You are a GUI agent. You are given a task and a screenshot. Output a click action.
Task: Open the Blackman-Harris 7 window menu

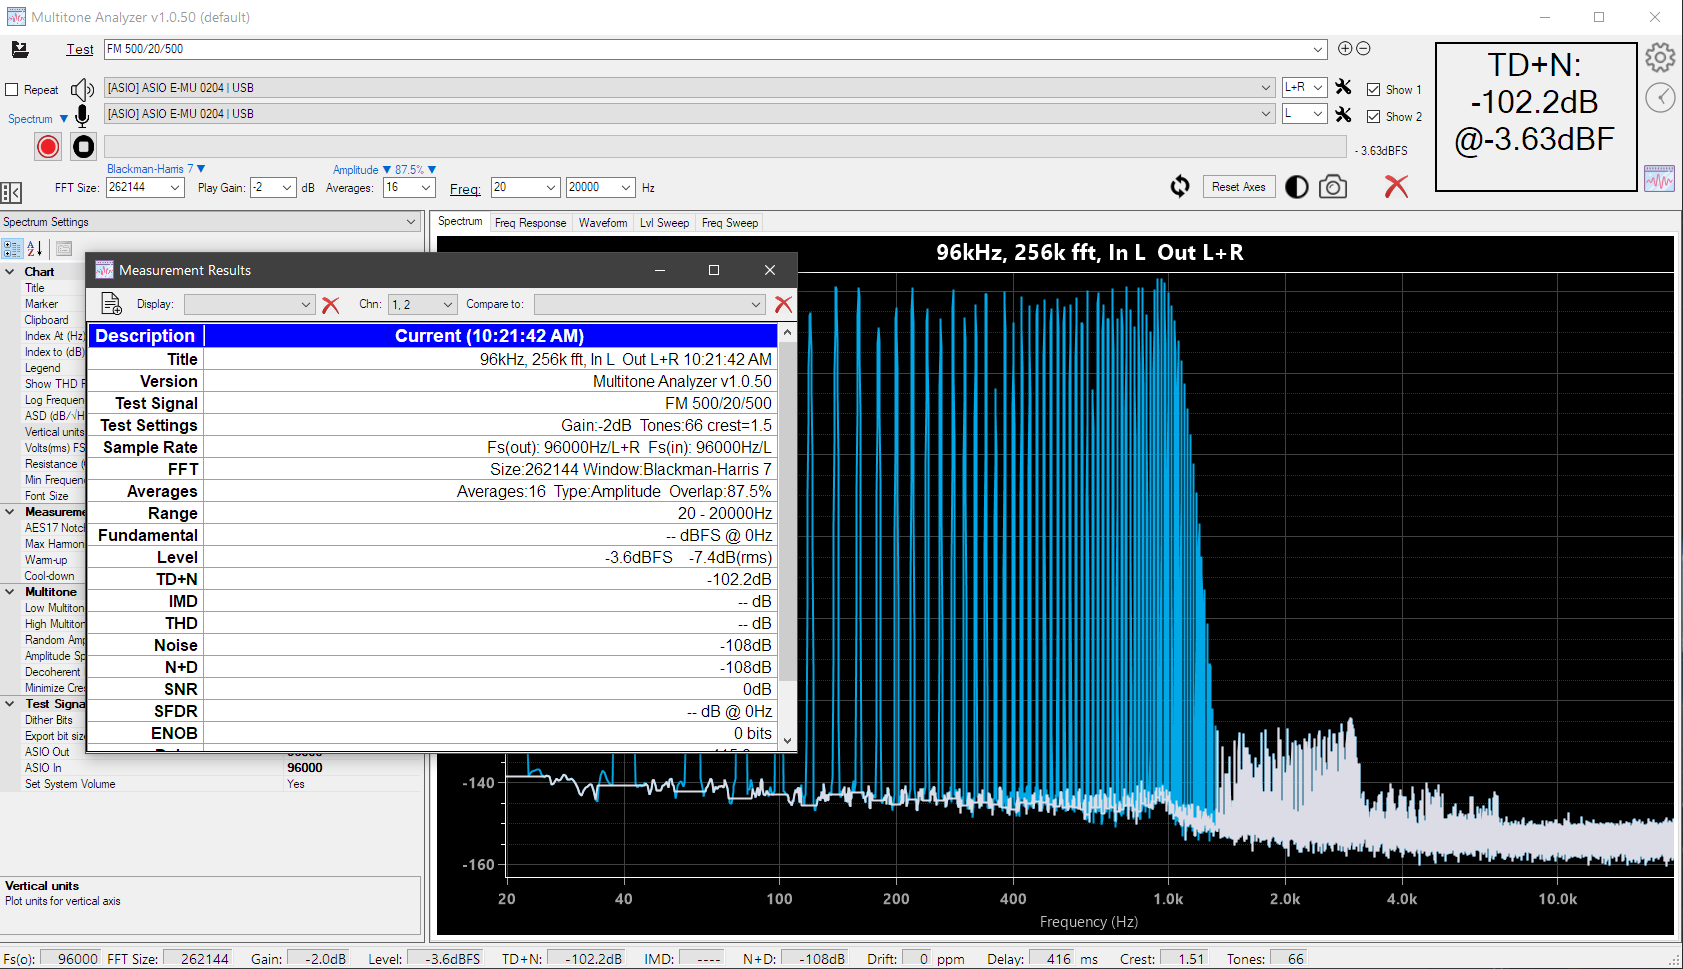155,169
